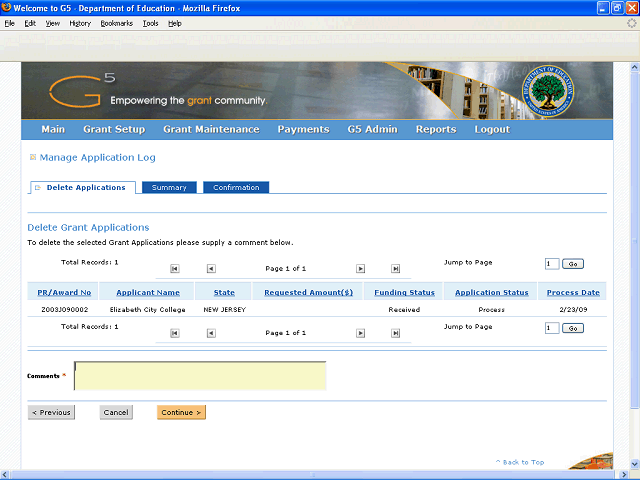Click the Process application status cell

point(491,309)
